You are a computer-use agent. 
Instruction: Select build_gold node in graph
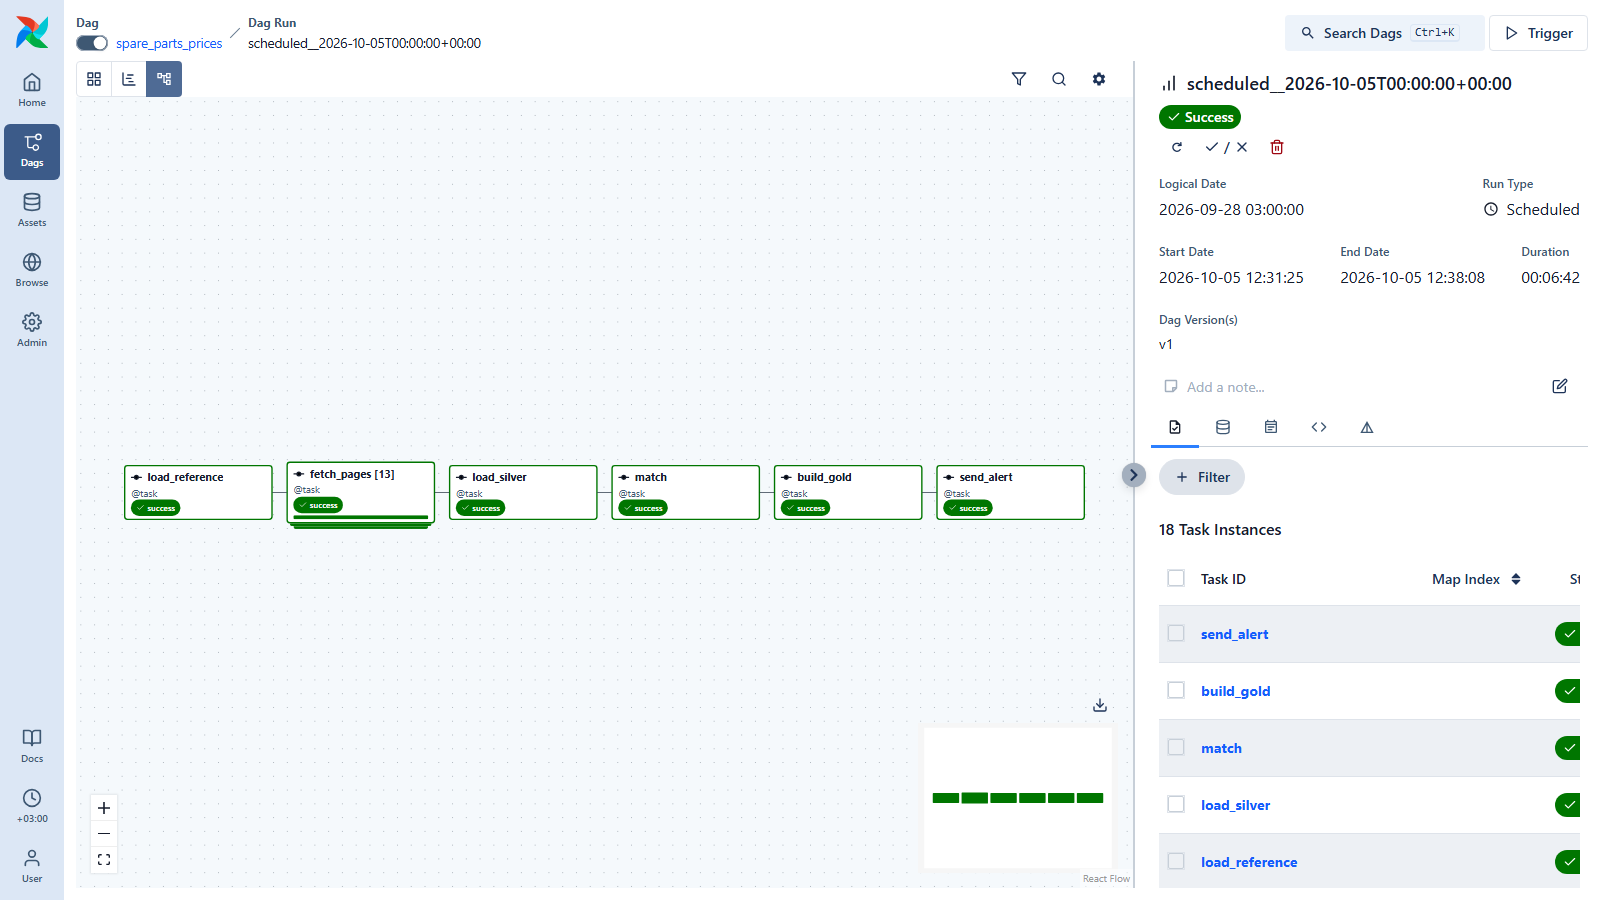pos(848,492)
